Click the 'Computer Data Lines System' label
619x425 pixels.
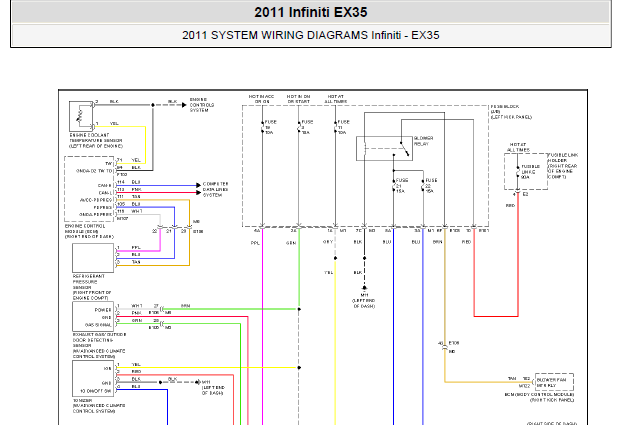point(215,189)
